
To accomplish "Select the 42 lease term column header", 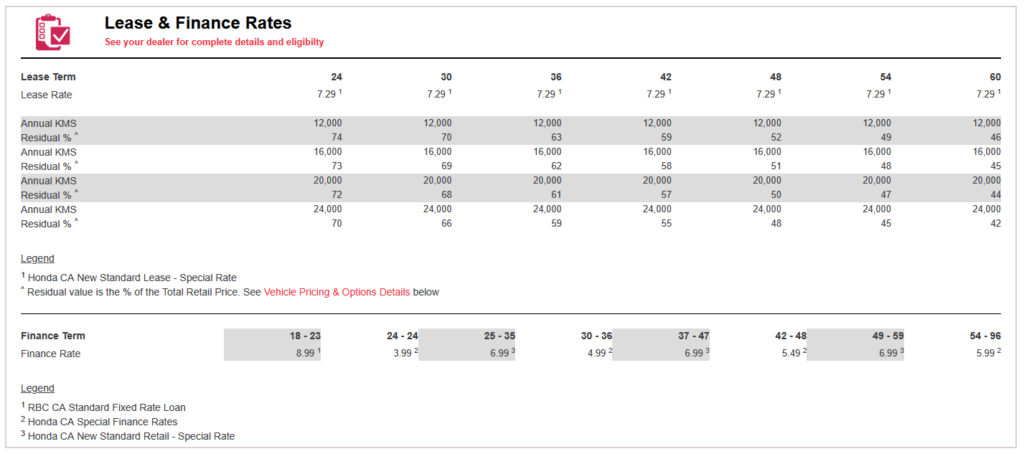I will (665, 76).
